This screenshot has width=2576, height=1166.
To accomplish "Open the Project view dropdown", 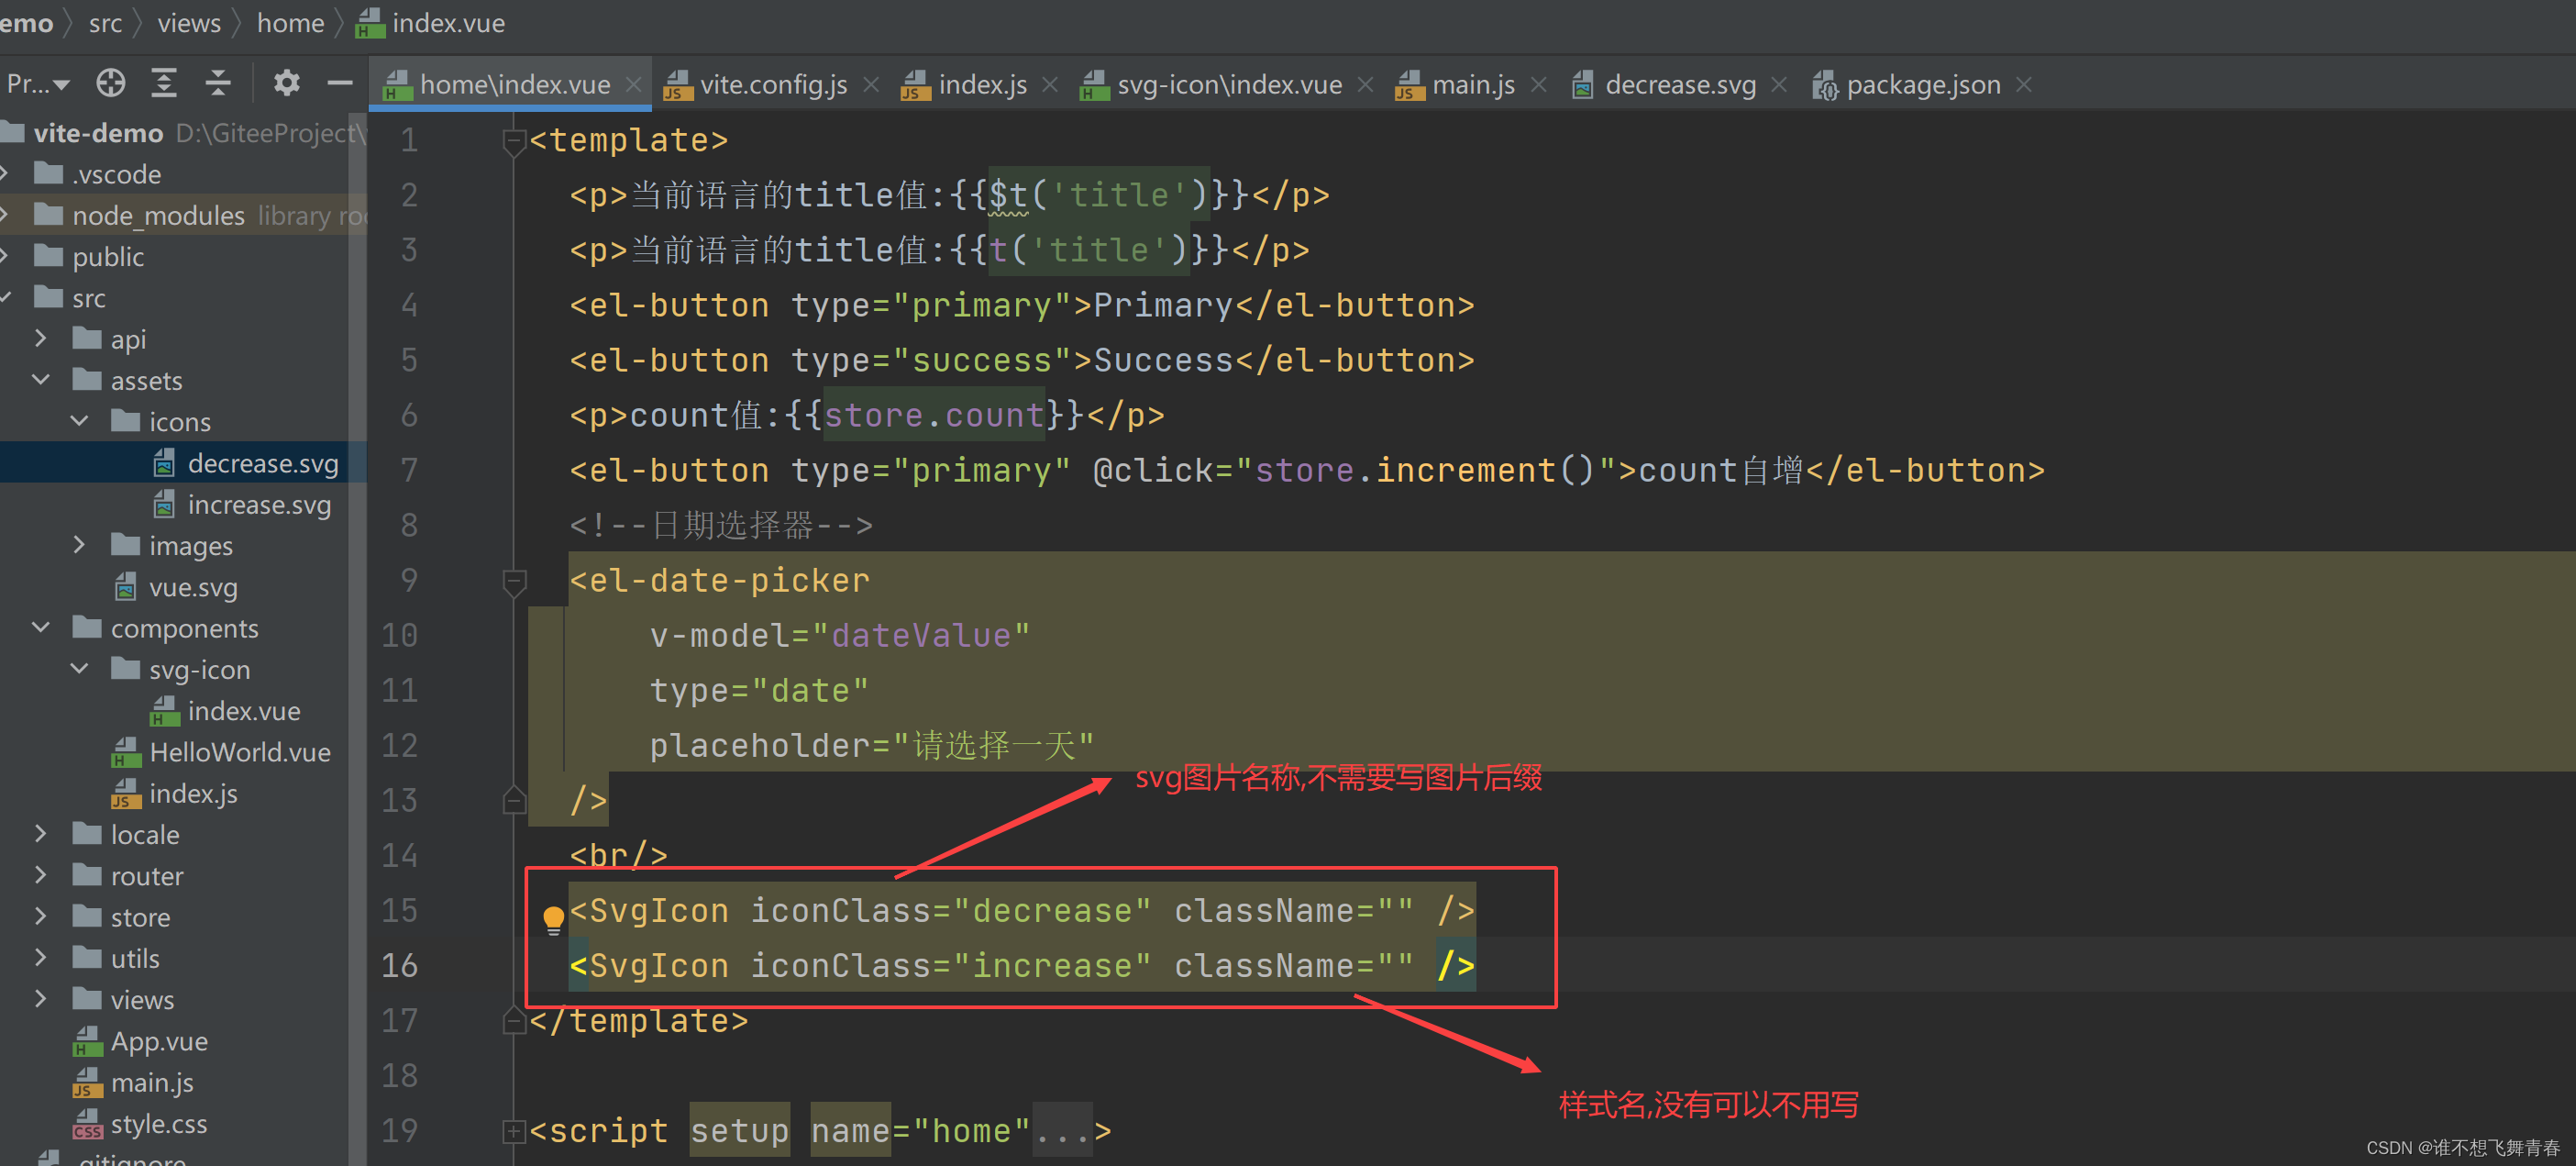I will 38,84.
